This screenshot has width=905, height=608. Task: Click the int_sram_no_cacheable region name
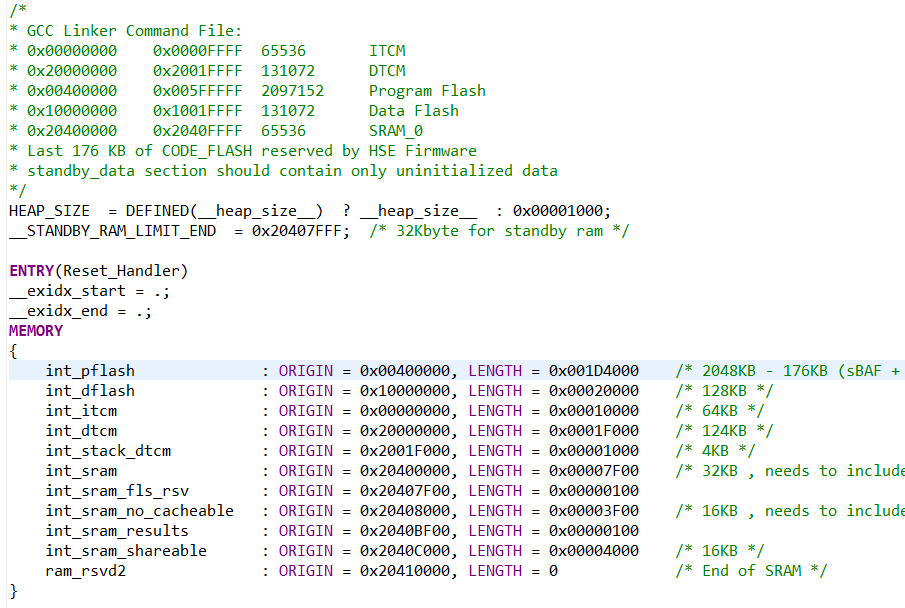[140, 511]
